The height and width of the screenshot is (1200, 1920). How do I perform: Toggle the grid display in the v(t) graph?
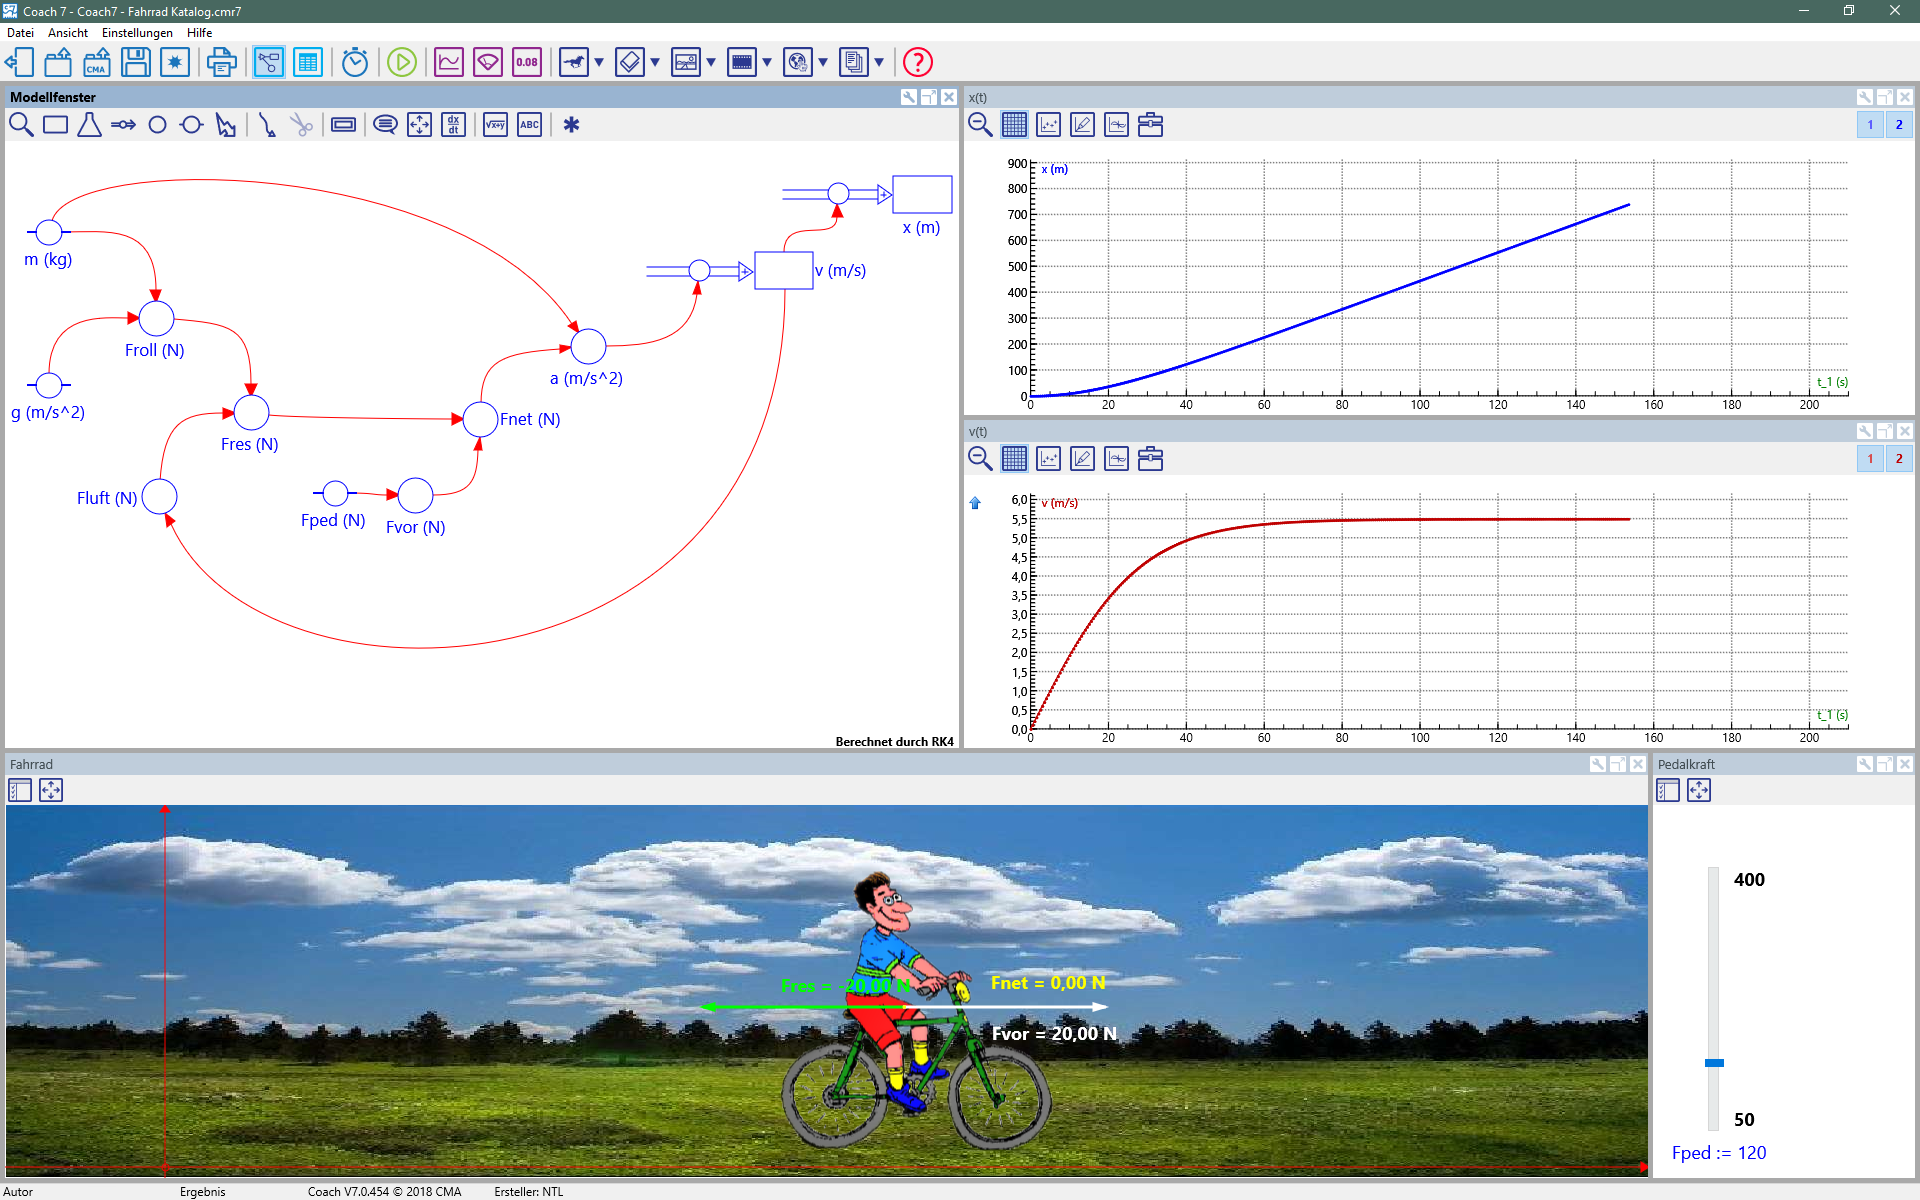point(1014,459)
